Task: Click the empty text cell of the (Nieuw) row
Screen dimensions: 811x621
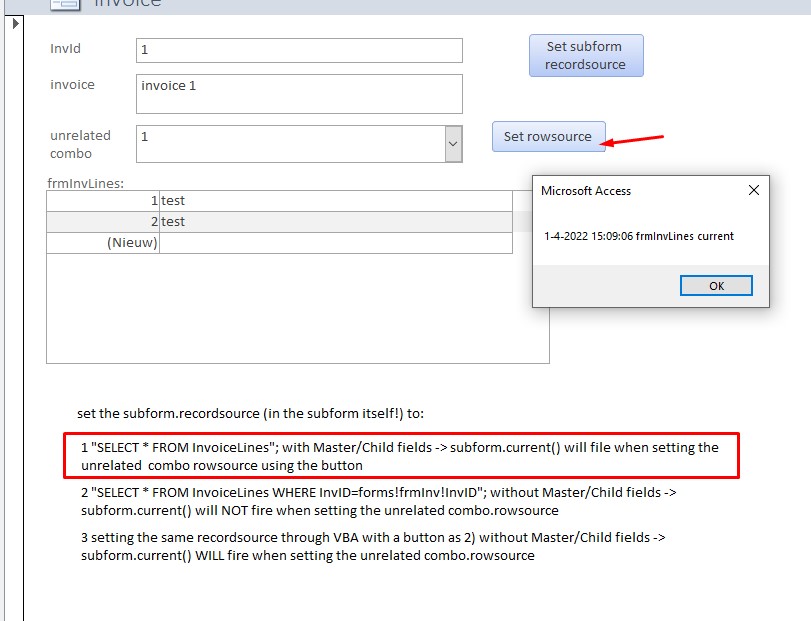Action: coord(336,243)
